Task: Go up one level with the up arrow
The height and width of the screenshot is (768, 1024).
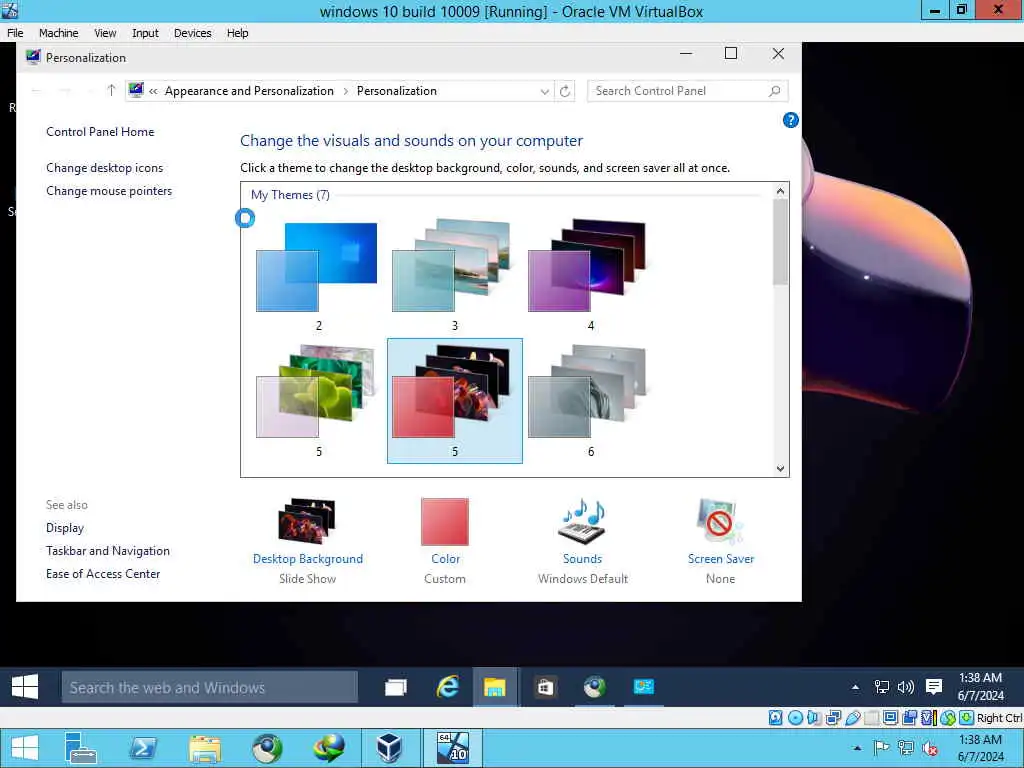Action: pos(111,91)
